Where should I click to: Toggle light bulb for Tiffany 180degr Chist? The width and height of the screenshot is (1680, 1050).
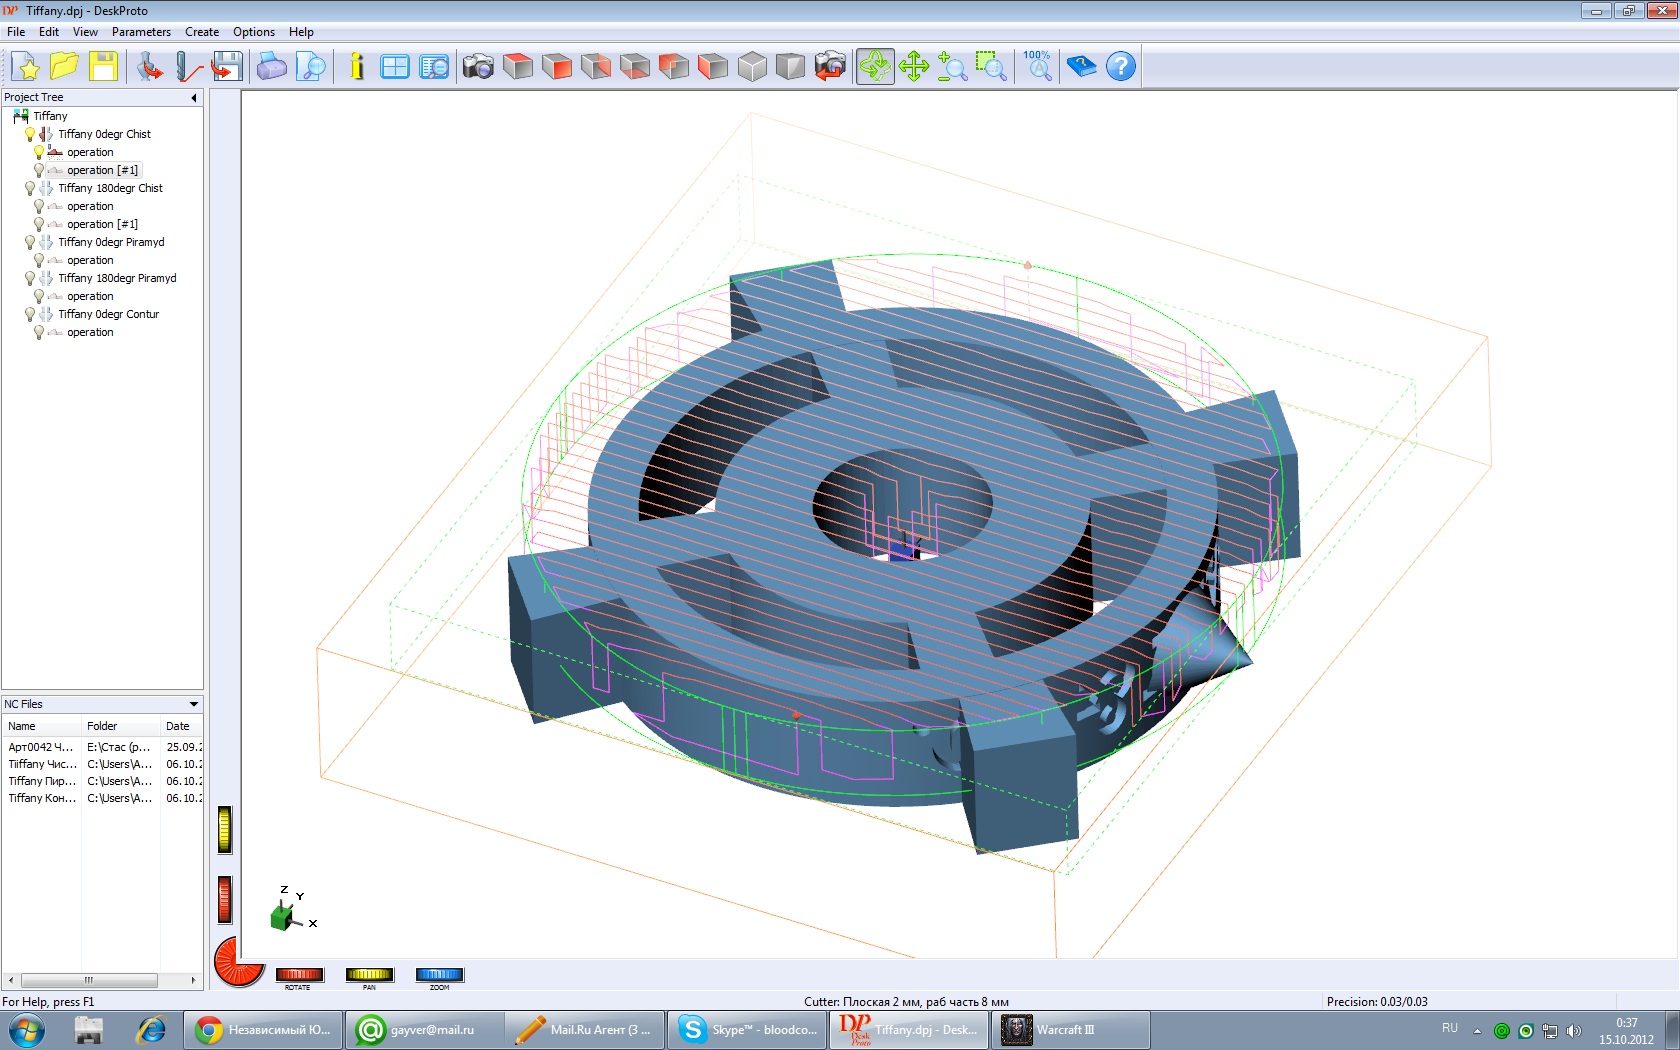click(x=30, y=188)
